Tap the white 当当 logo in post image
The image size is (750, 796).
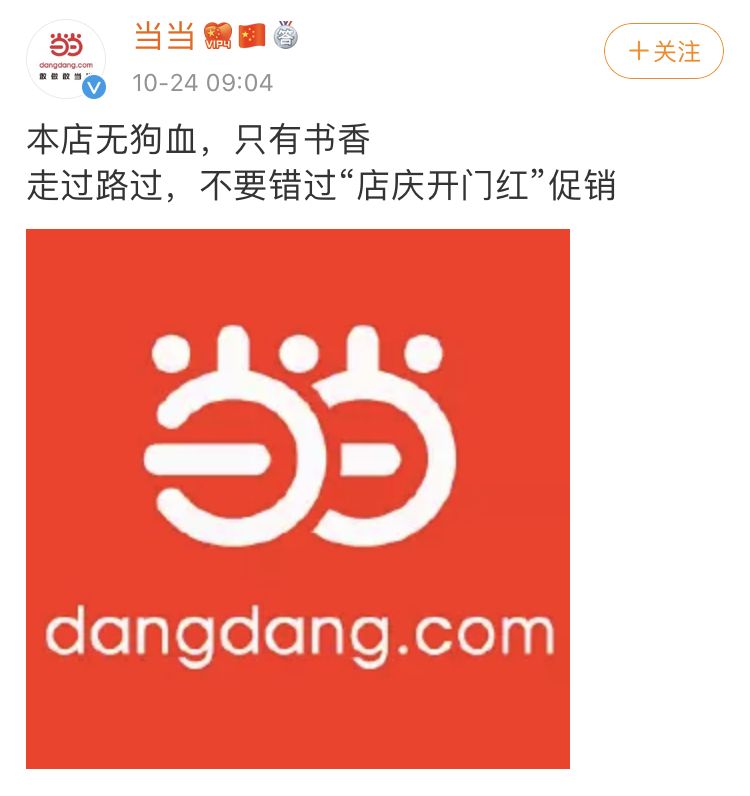click(300, 436)
